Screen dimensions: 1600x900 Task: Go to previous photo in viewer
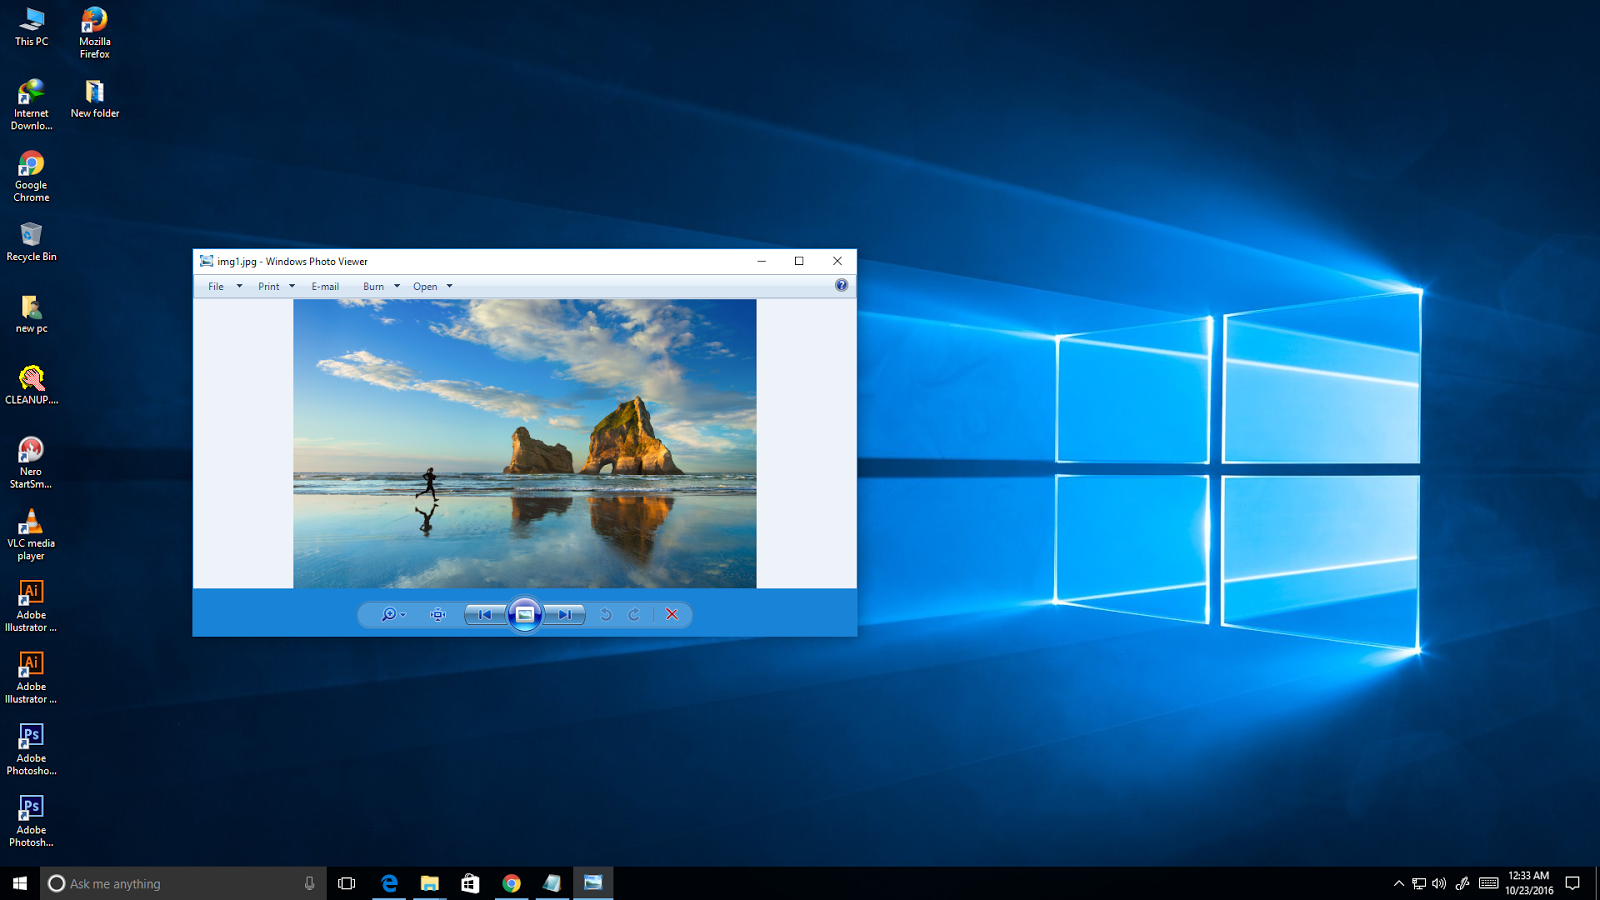pyautogui.click(x=485, y=615)
